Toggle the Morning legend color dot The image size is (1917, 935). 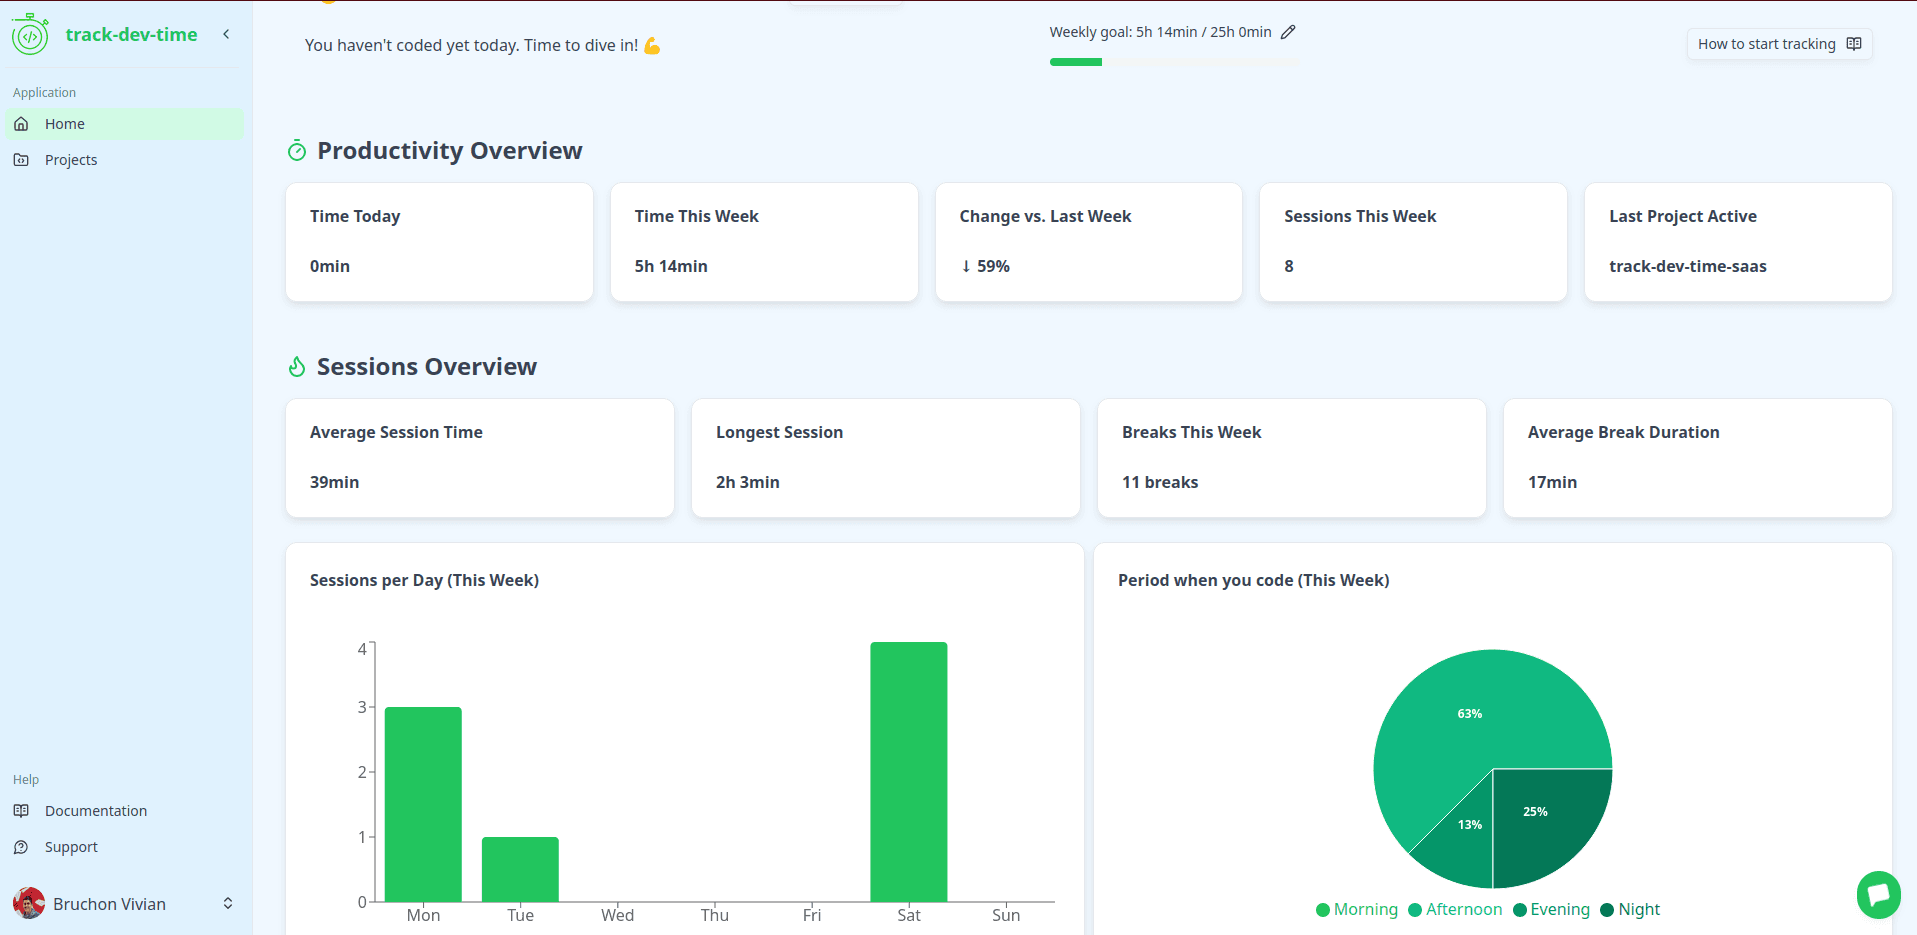[1323, 910]
